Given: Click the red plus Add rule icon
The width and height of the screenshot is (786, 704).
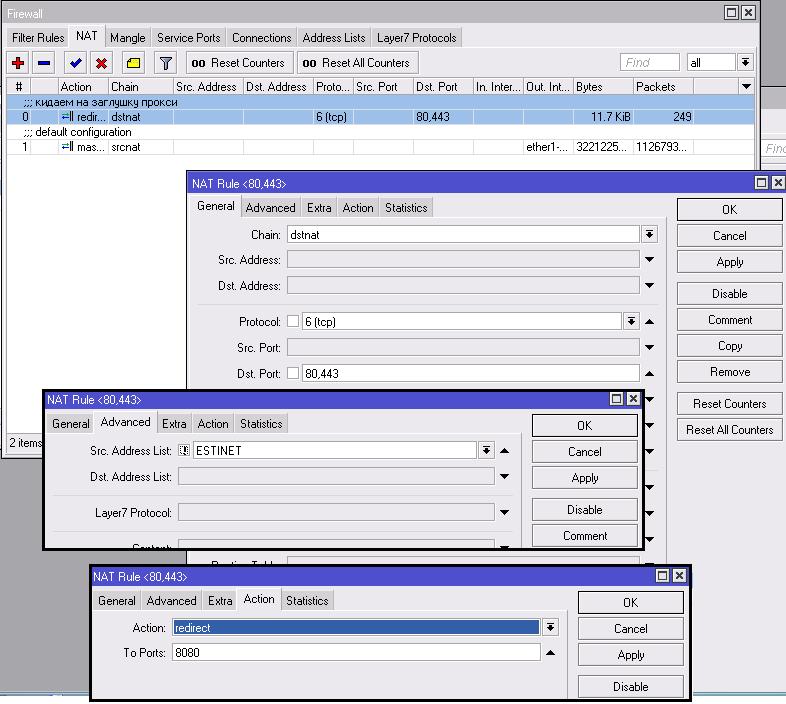Looking at the screenshot, I should (x=18, y=63).
